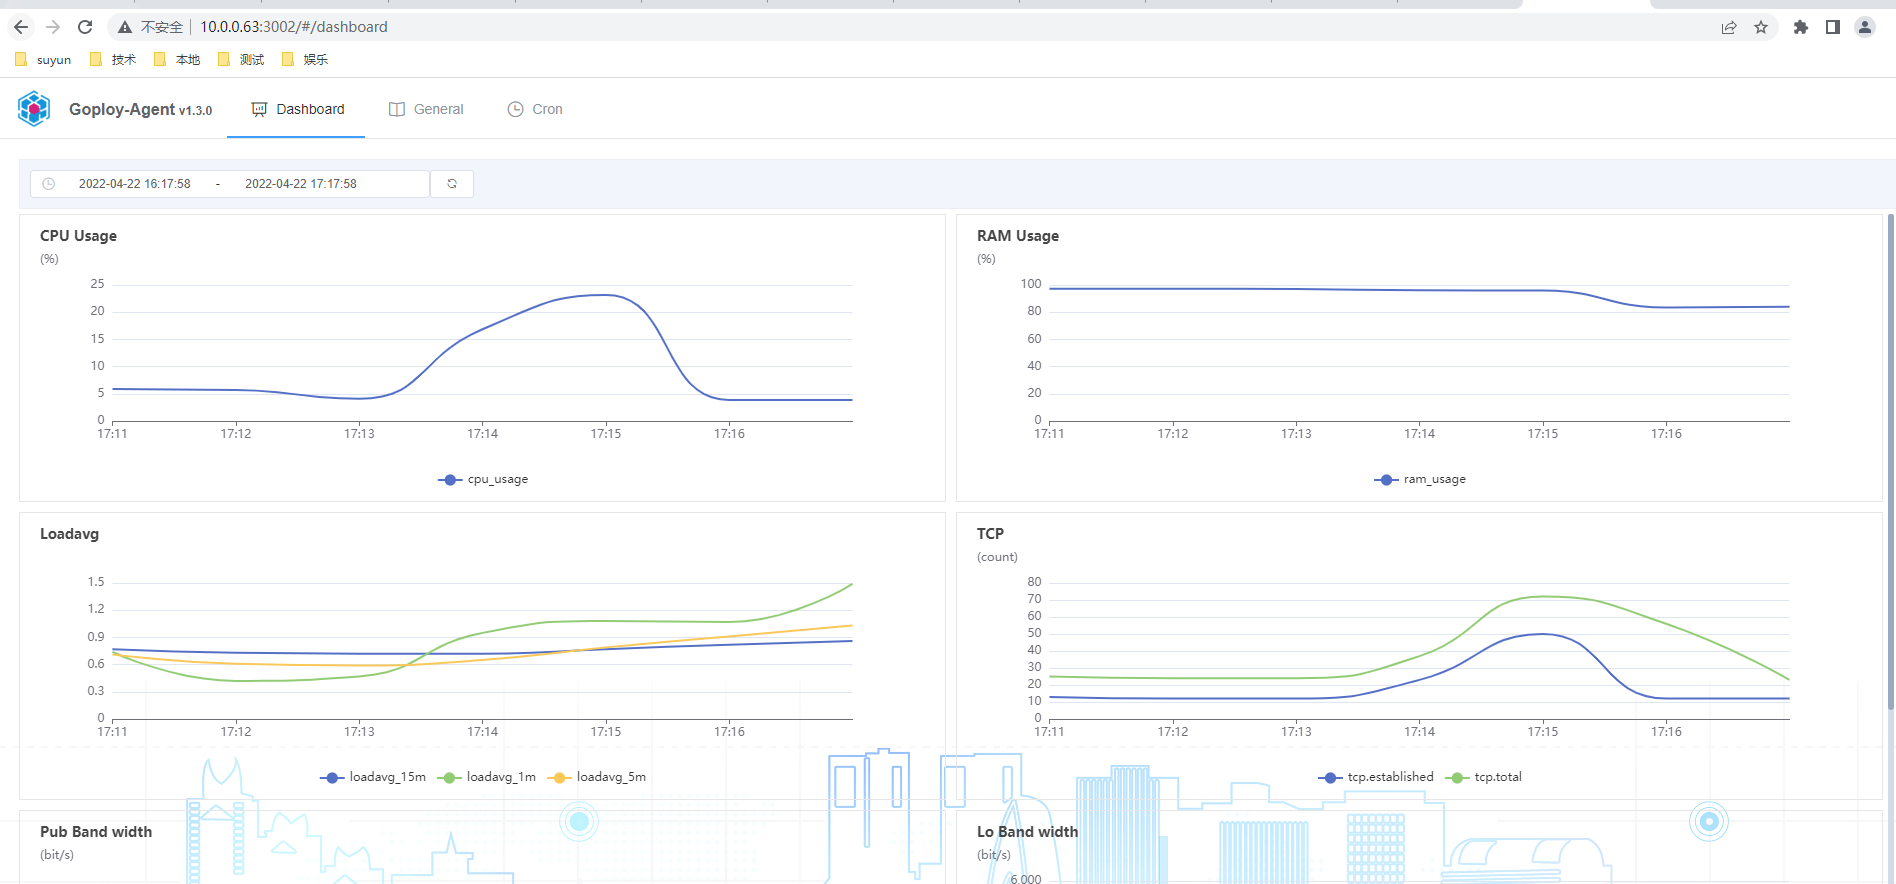The height and width of the screenshot is (884, 1896).
Task: Click the browser back arrow
Action: coord(21,27)
